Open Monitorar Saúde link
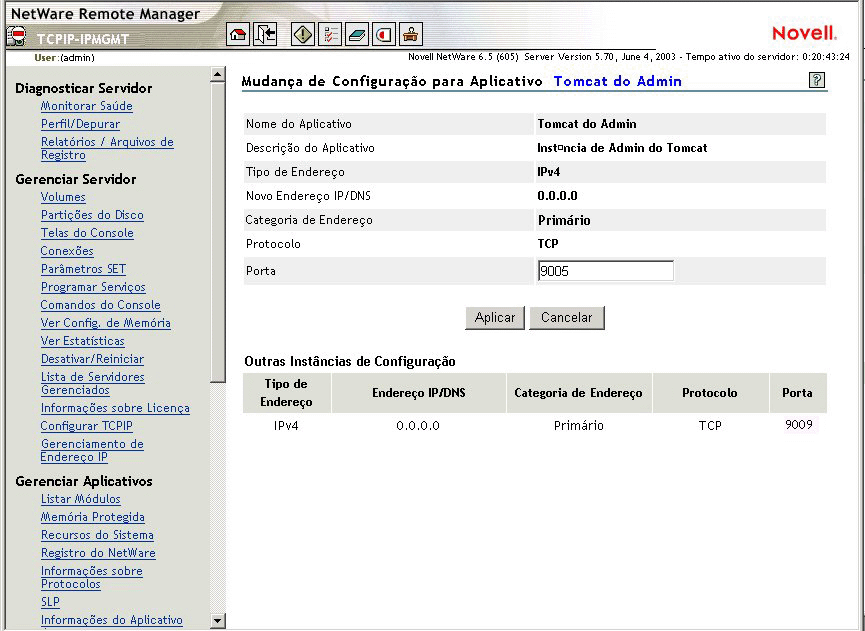865x631 pixels. click(87, 106)
